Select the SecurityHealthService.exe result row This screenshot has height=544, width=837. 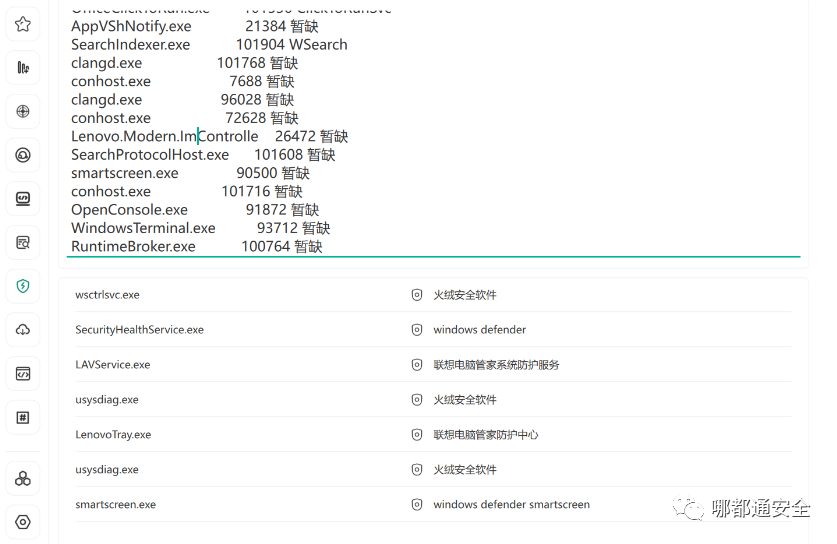click(x=433, y=330)
